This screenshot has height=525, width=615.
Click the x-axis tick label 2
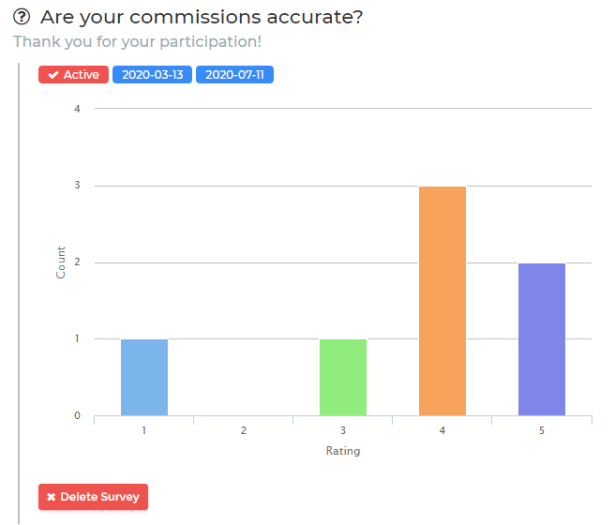[x=243, y=431]
